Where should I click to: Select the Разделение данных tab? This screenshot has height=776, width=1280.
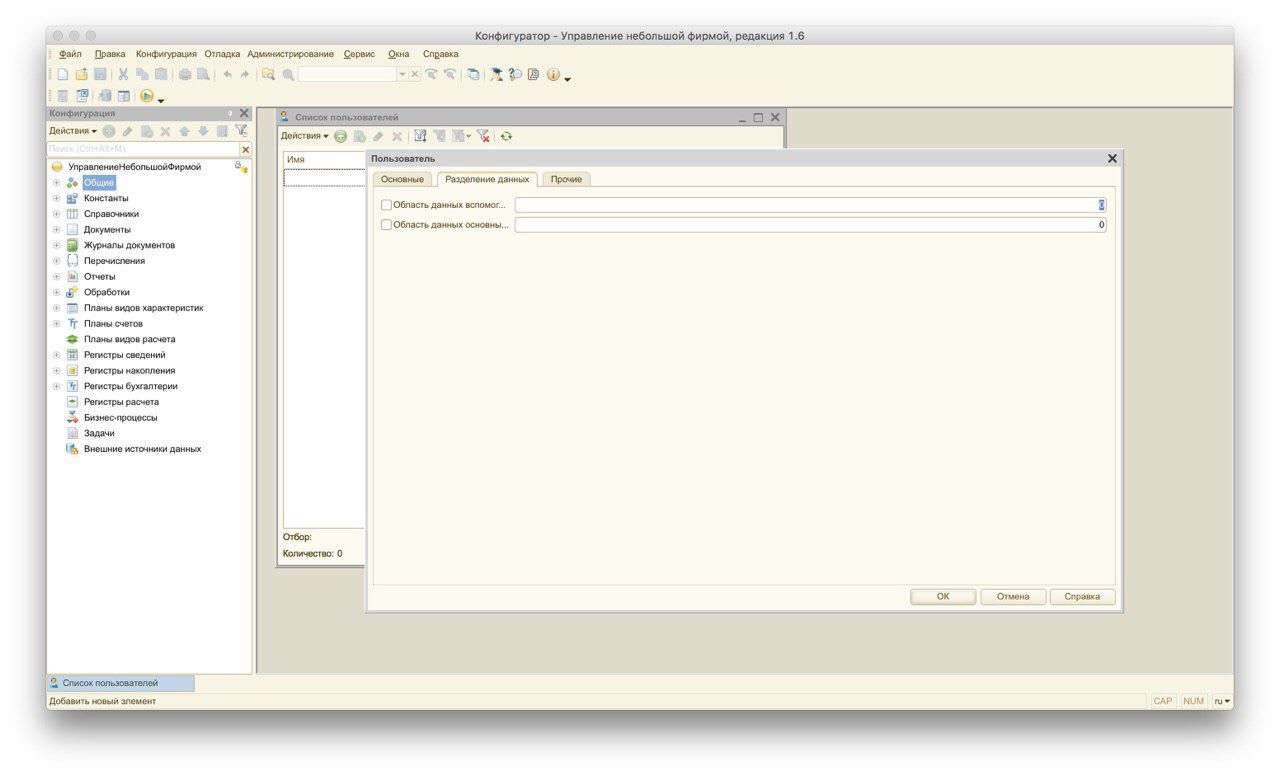coord(487,179)
